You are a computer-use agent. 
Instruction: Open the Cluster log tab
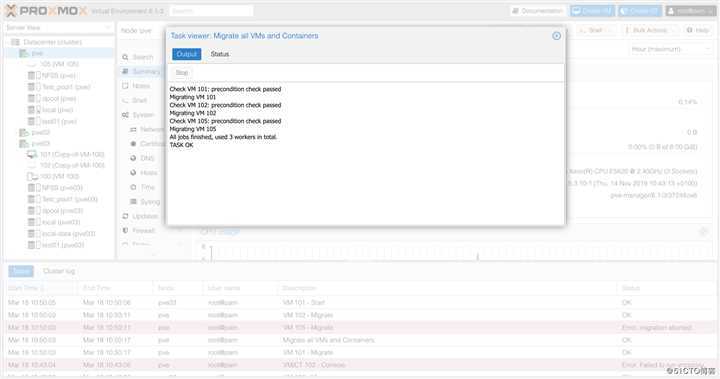pyautogui.click(x=59, y=271)
